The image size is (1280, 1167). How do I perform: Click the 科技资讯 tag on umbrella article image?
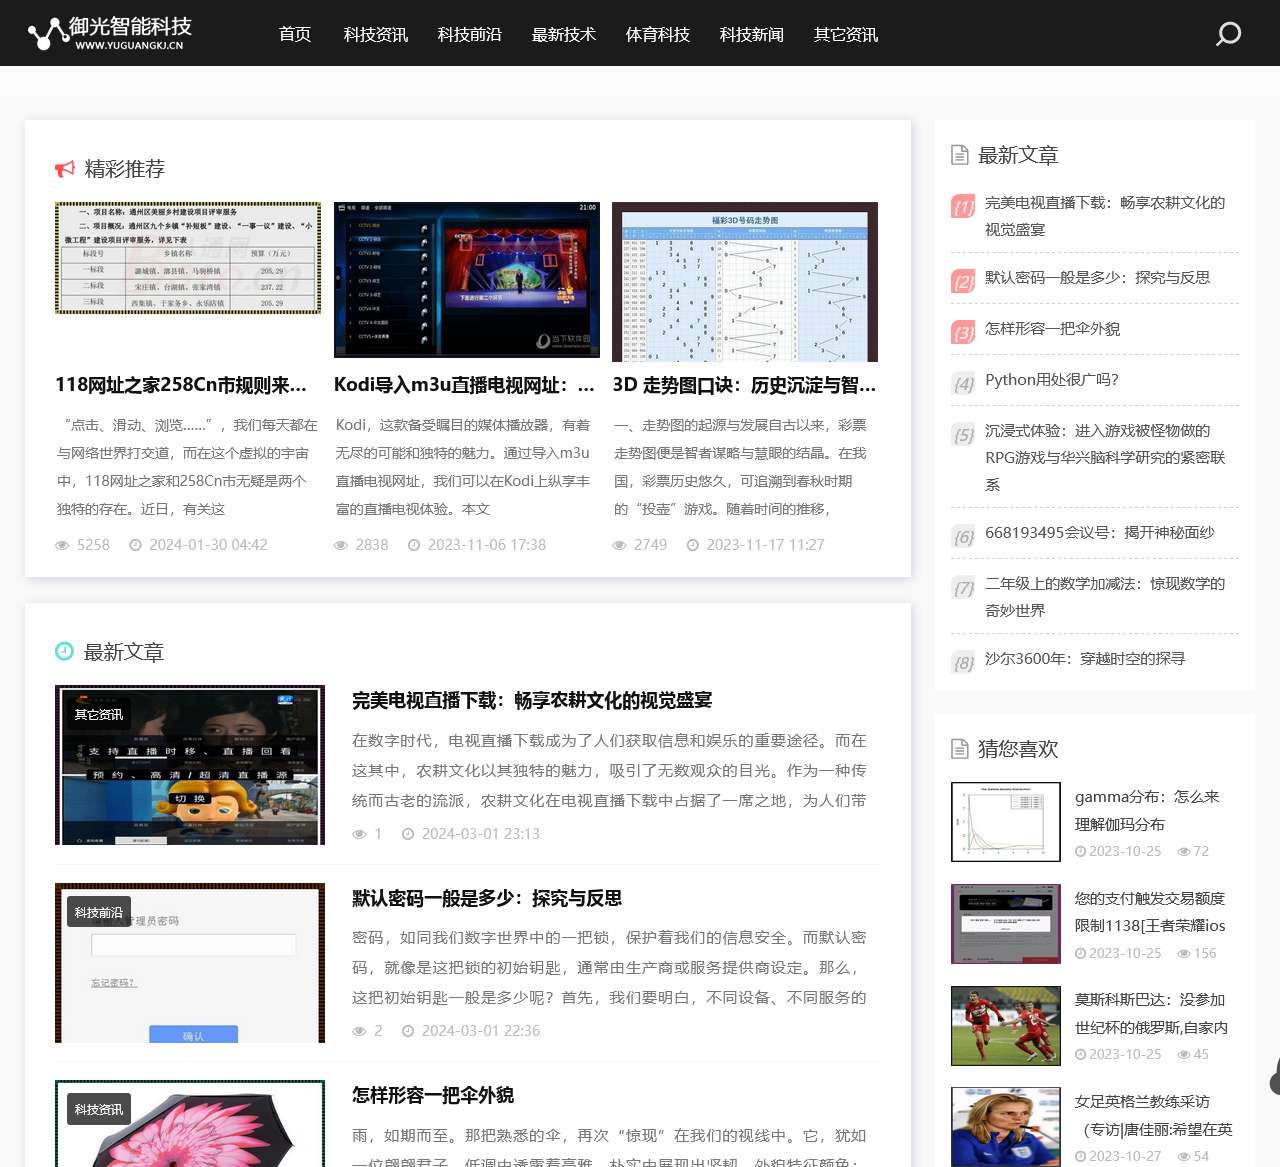[x=99, y=1110]
